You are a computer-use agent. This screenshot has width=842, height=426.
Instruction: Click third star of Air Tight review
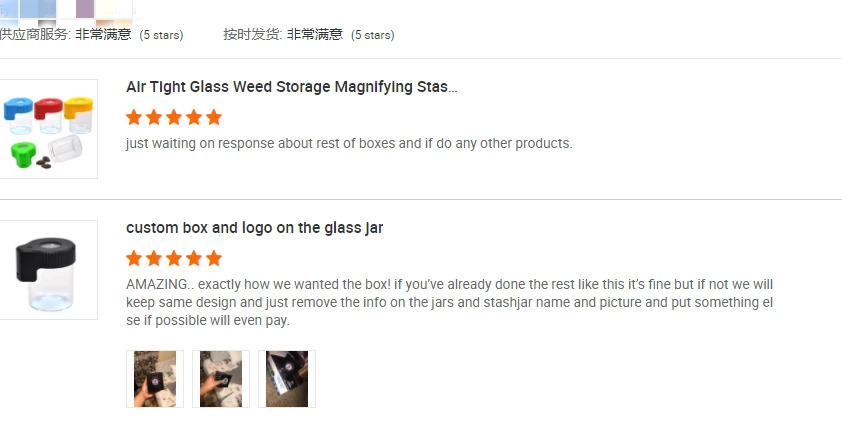(174, 117)
